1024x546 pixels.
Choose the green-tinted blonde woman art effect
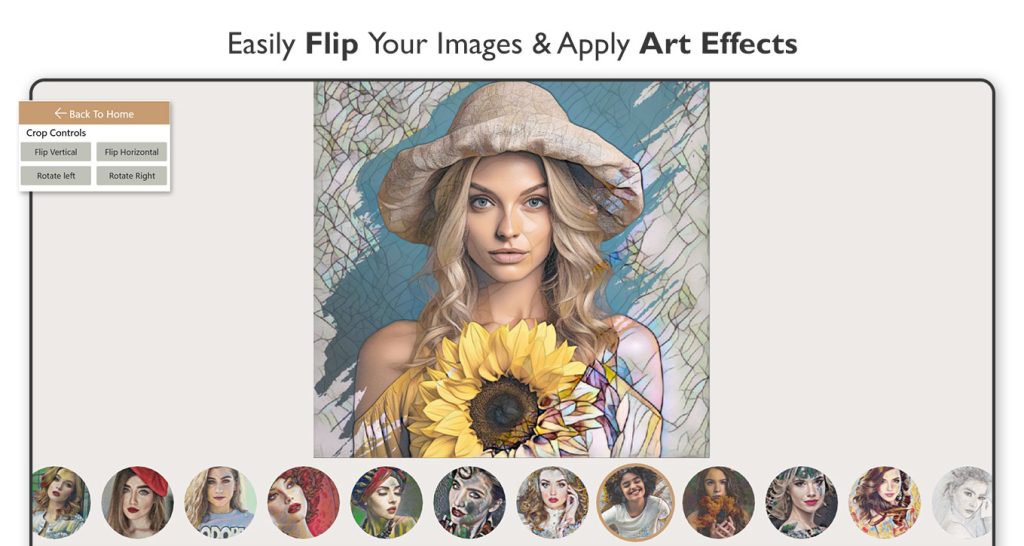pos(801,502)
